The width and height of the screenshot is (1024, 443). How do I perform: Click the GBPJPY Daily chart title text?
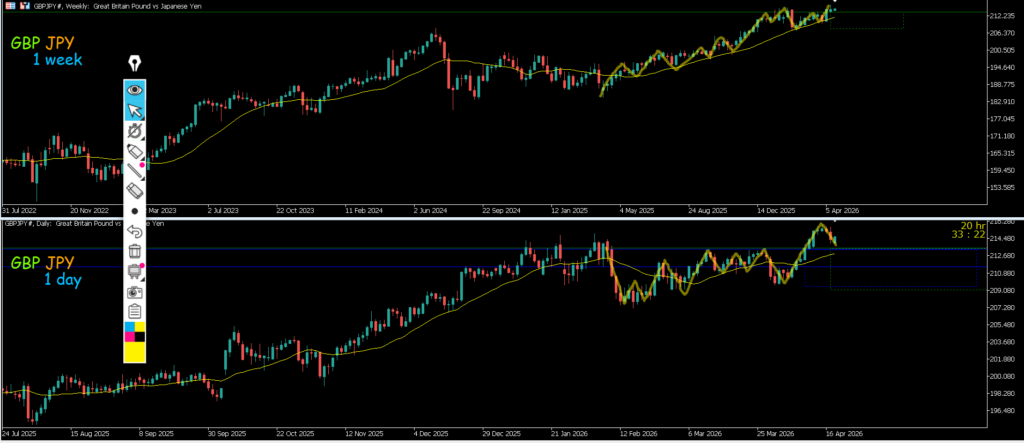click(x=60, y=223)
